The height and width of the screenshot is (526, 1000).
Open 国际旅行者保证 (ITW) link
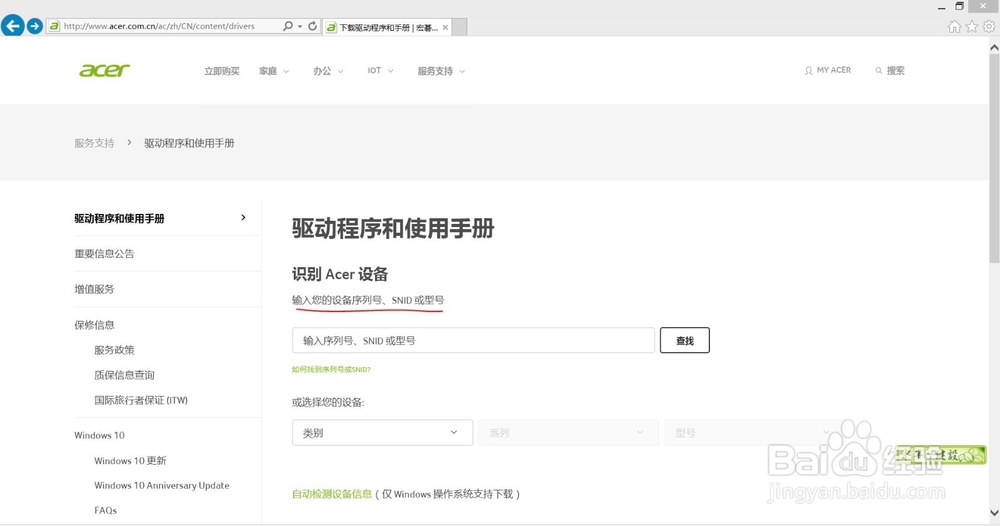[141, 400]
